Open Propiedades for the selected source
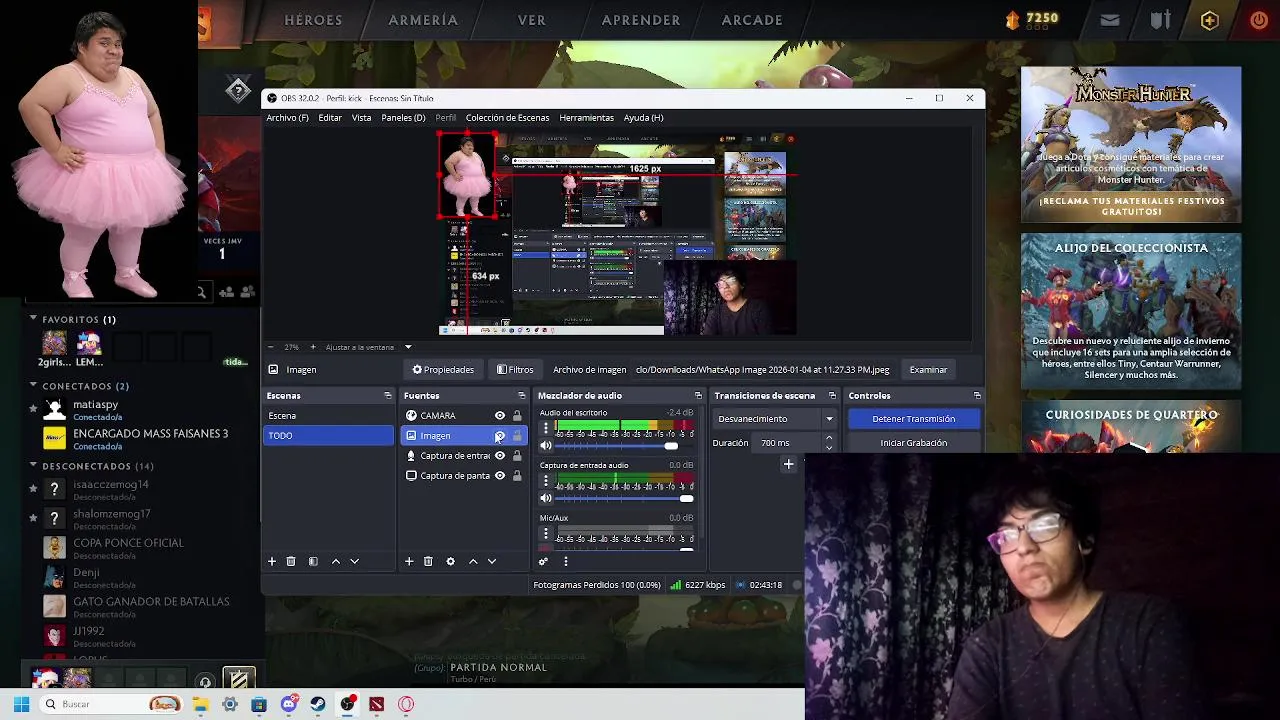The width and height of the screenshot is (1280, 720). pos(443,370)
